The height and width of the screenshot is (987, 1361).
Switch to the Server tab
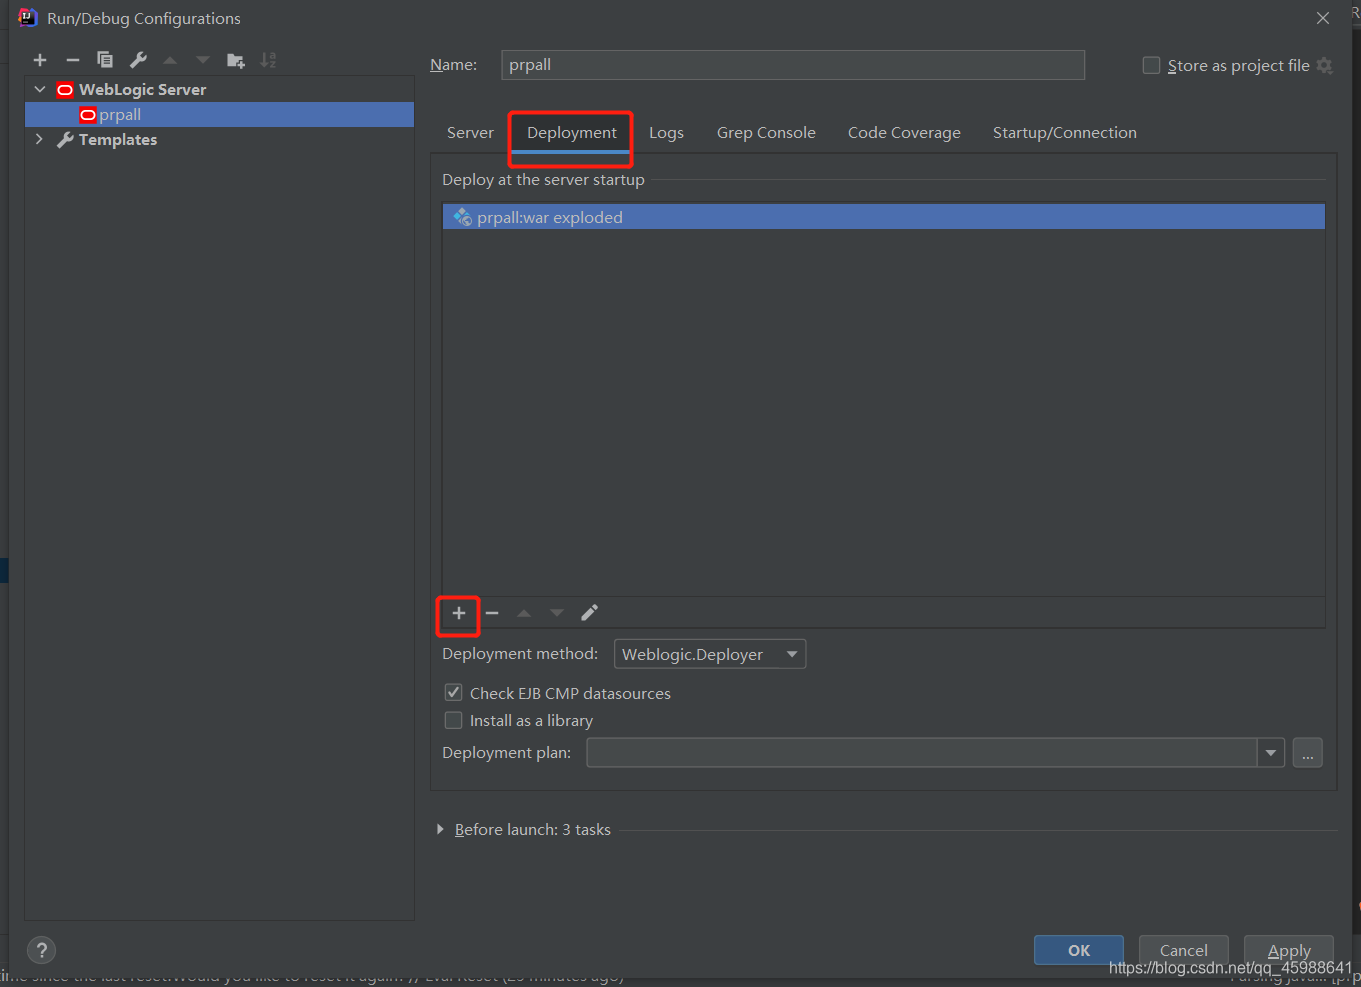coord(470,133)
